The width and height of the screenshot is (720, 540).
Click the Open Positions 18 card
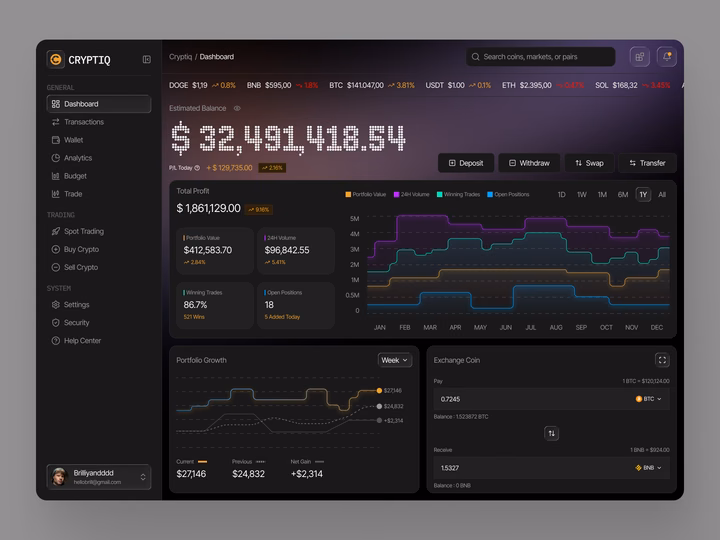[x=296, y=305]
